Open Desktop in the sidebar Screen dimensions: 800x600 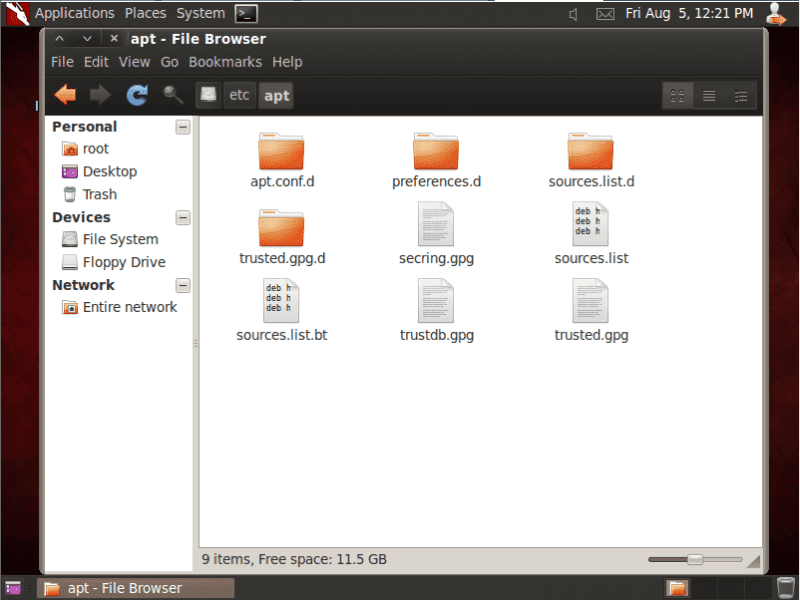click(99, 171)
